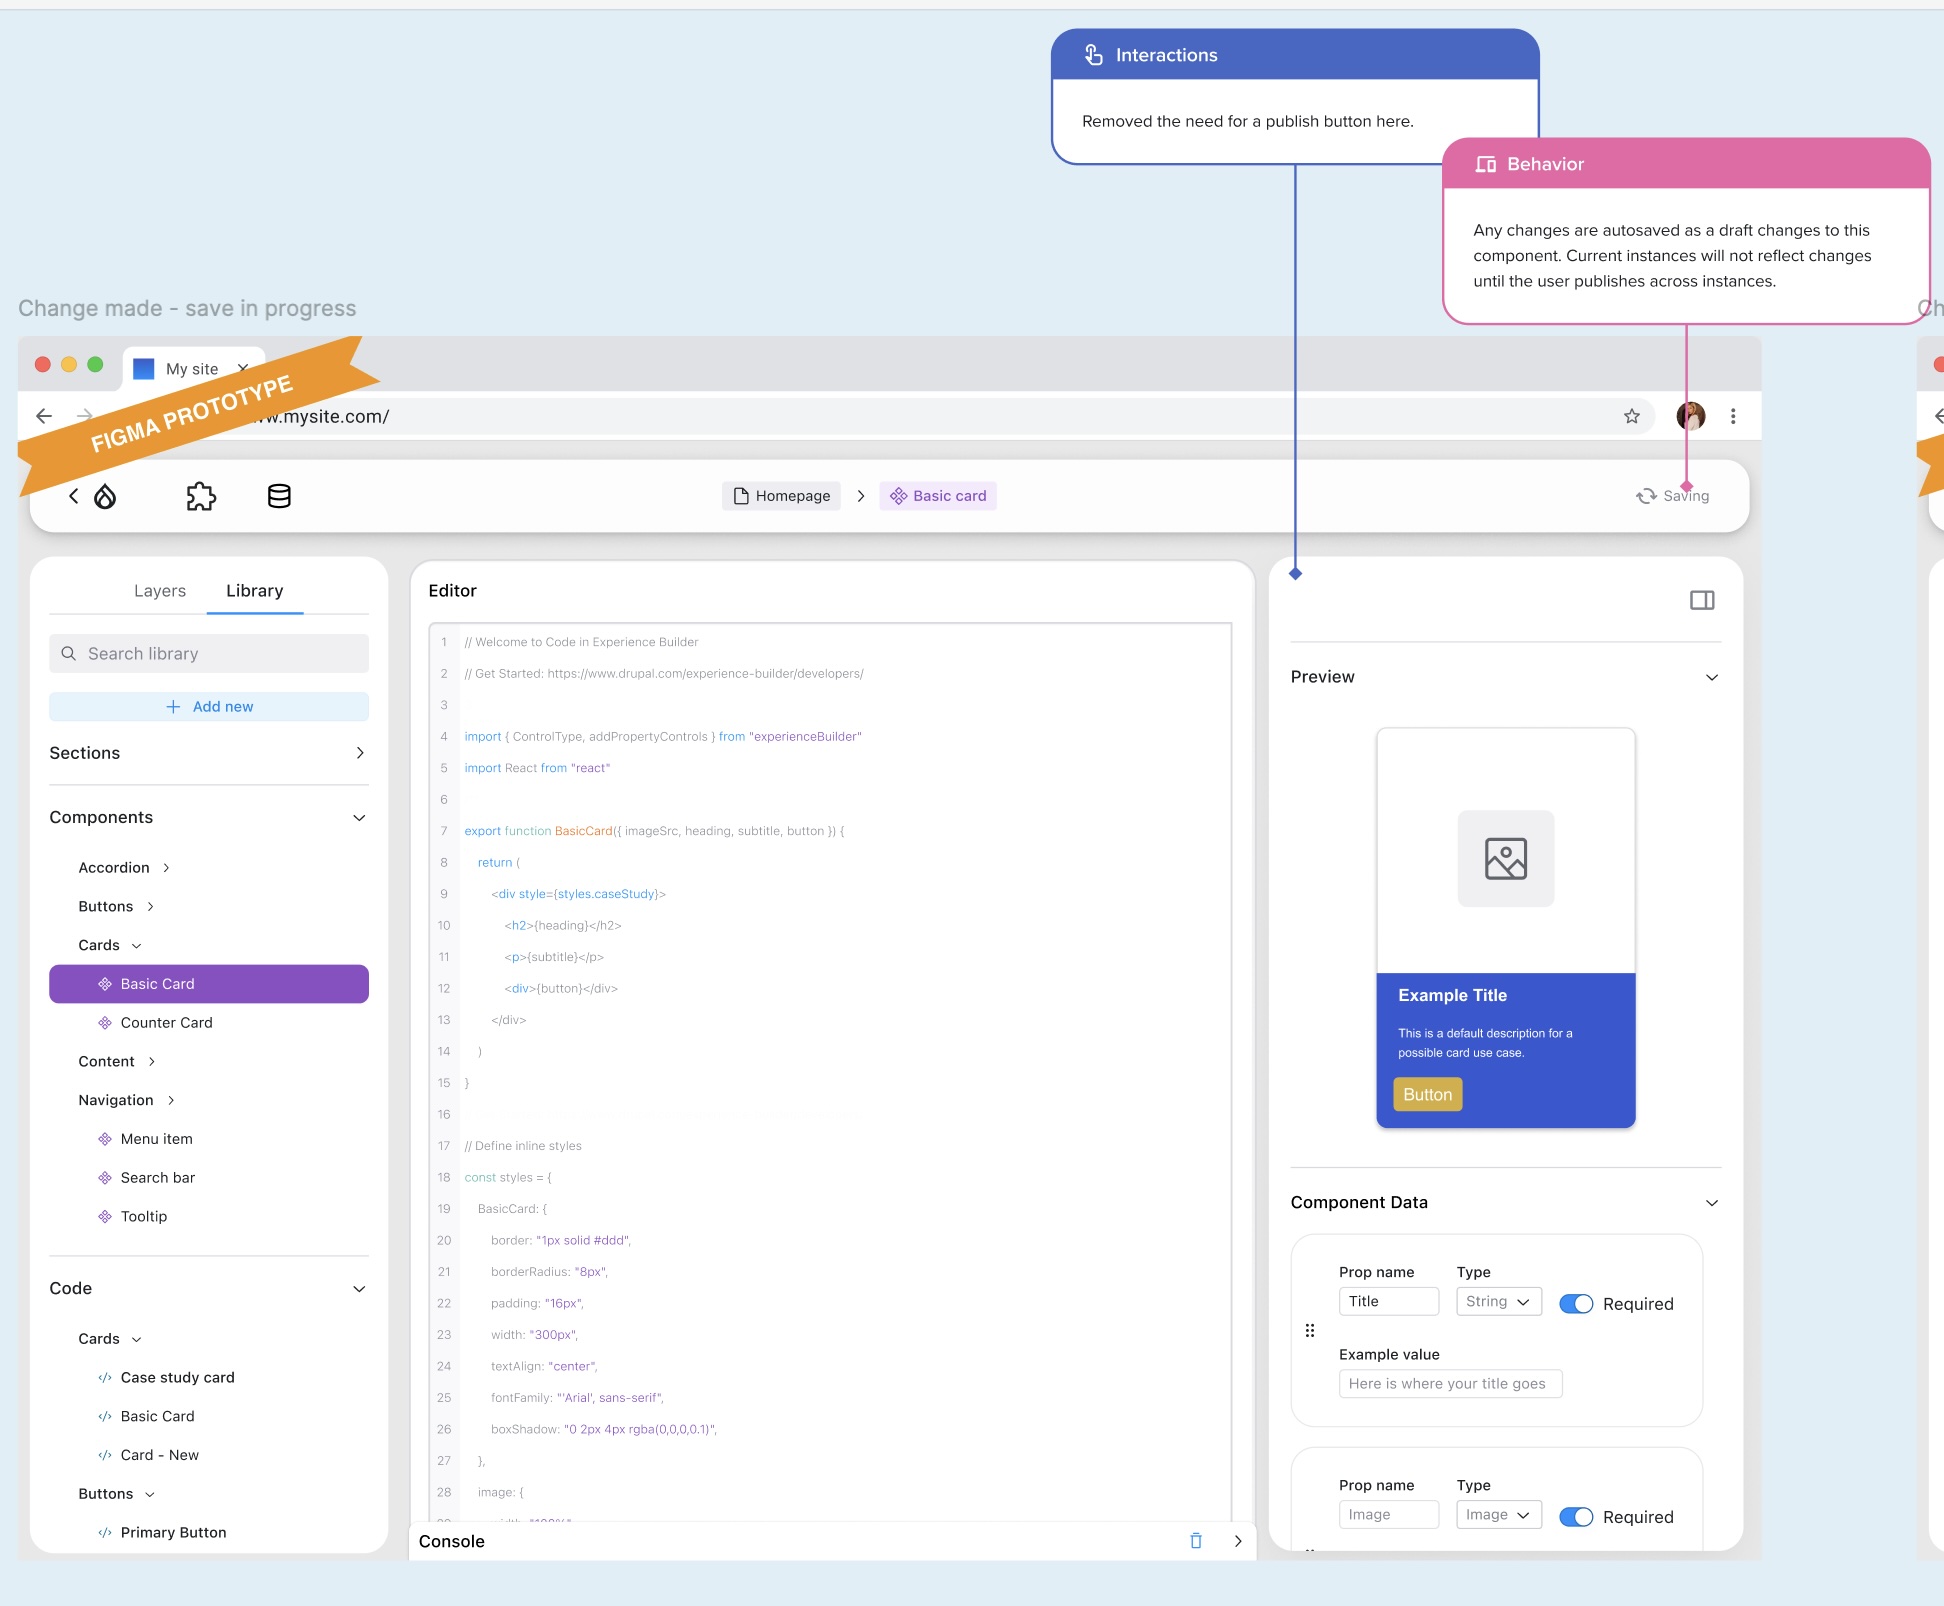Bookmark page with star icon
Image resolution: width=1944 pixels, height=1606 pixels.
(1631, 416)
